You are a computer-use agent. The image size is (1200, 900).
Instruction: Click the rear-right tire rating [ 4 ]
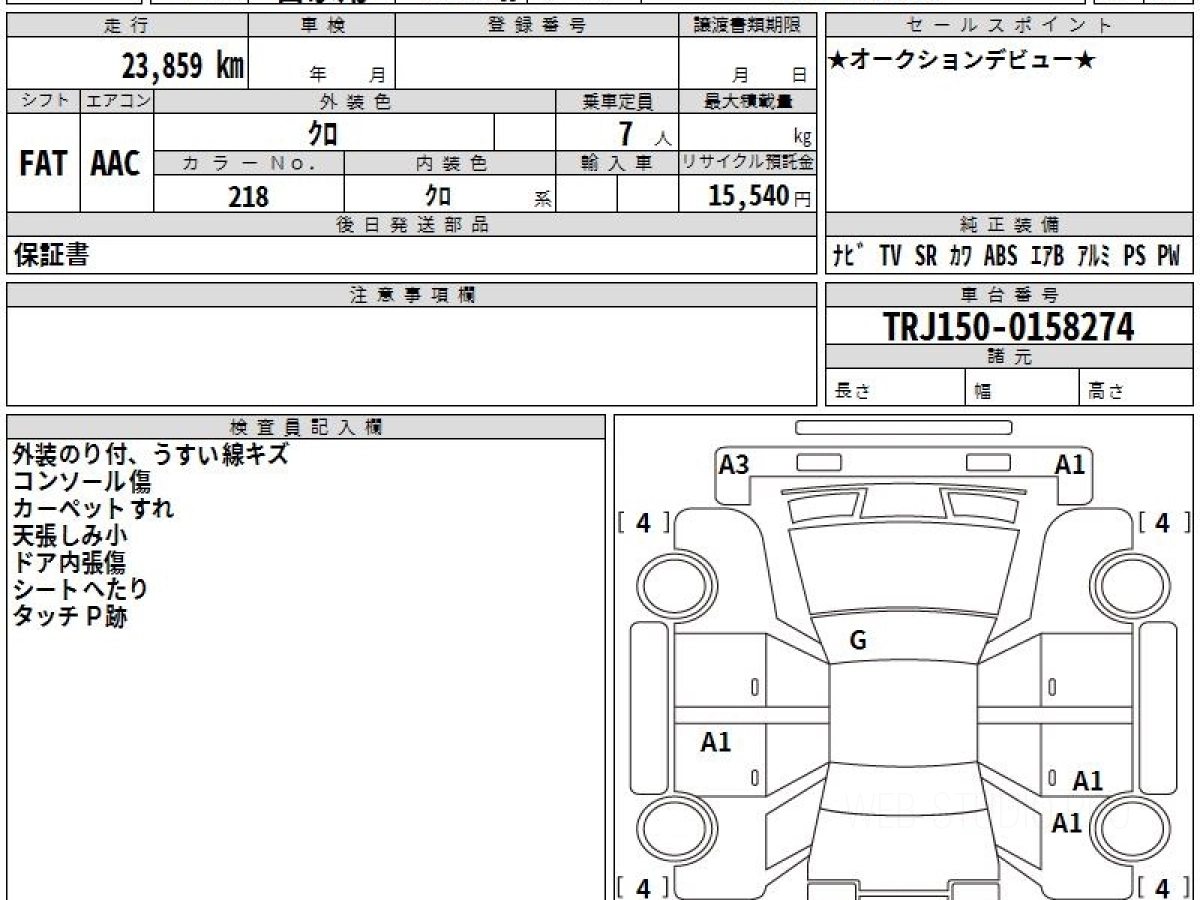pos(1162,887)
